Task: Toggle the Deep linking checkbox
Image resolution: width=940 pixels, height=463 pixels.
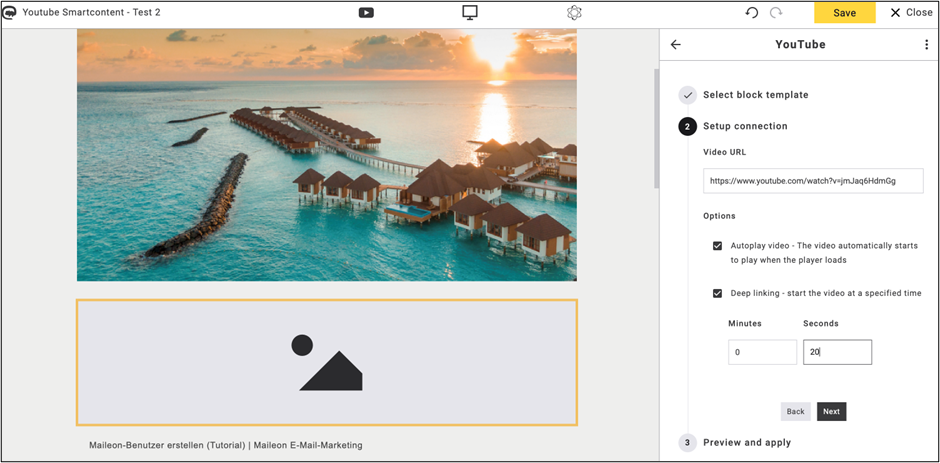Action: point(717,293)
